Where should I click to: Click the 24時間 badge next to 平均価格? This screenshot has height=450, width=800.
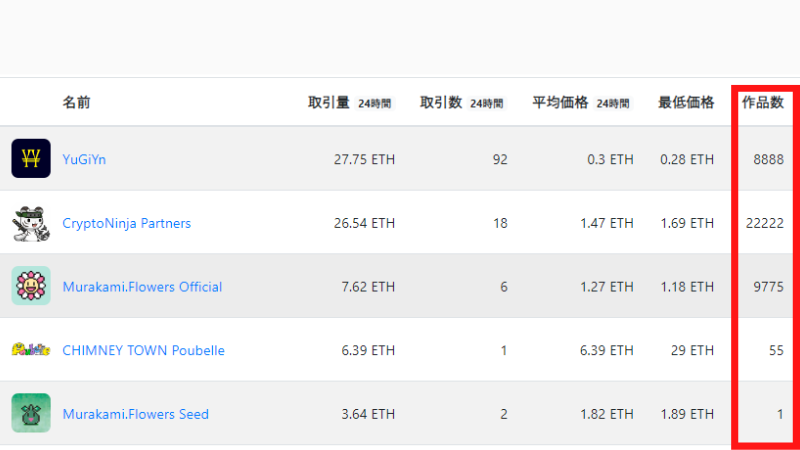coord(613,104)
